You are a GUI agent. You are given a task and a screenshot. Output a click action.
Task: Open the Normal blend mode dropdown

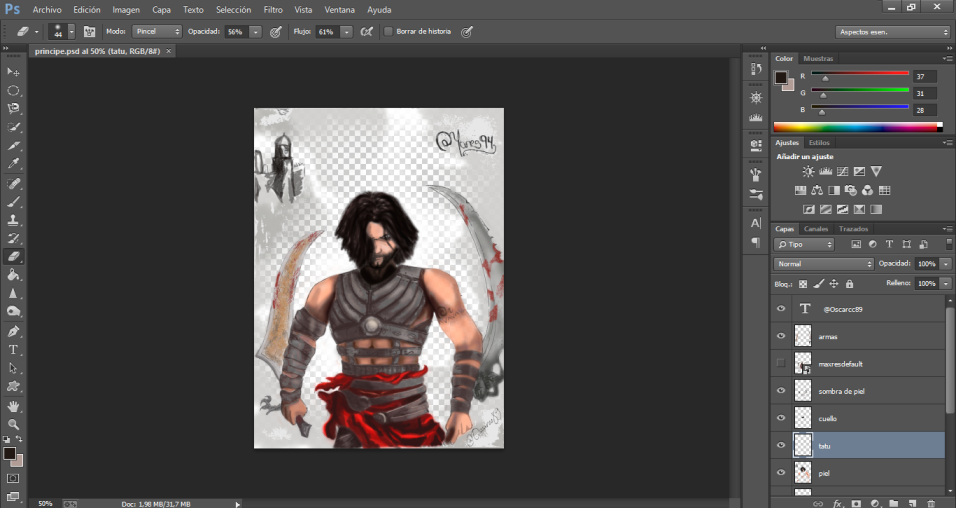point(824,264)
